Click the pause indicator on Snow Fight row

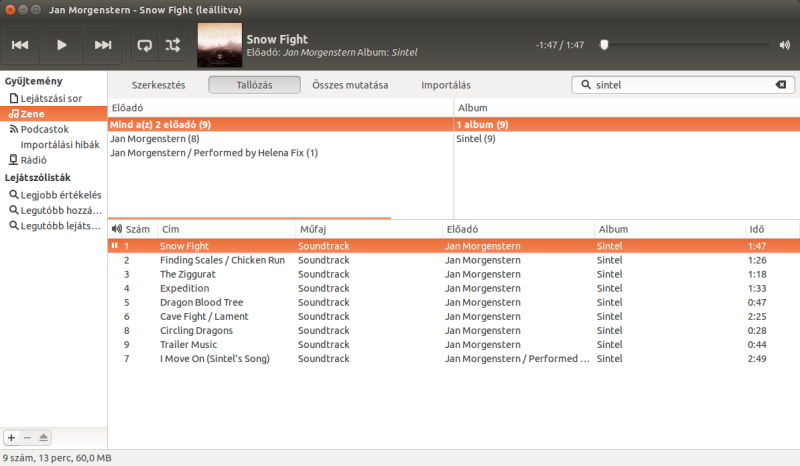[115, 246]
